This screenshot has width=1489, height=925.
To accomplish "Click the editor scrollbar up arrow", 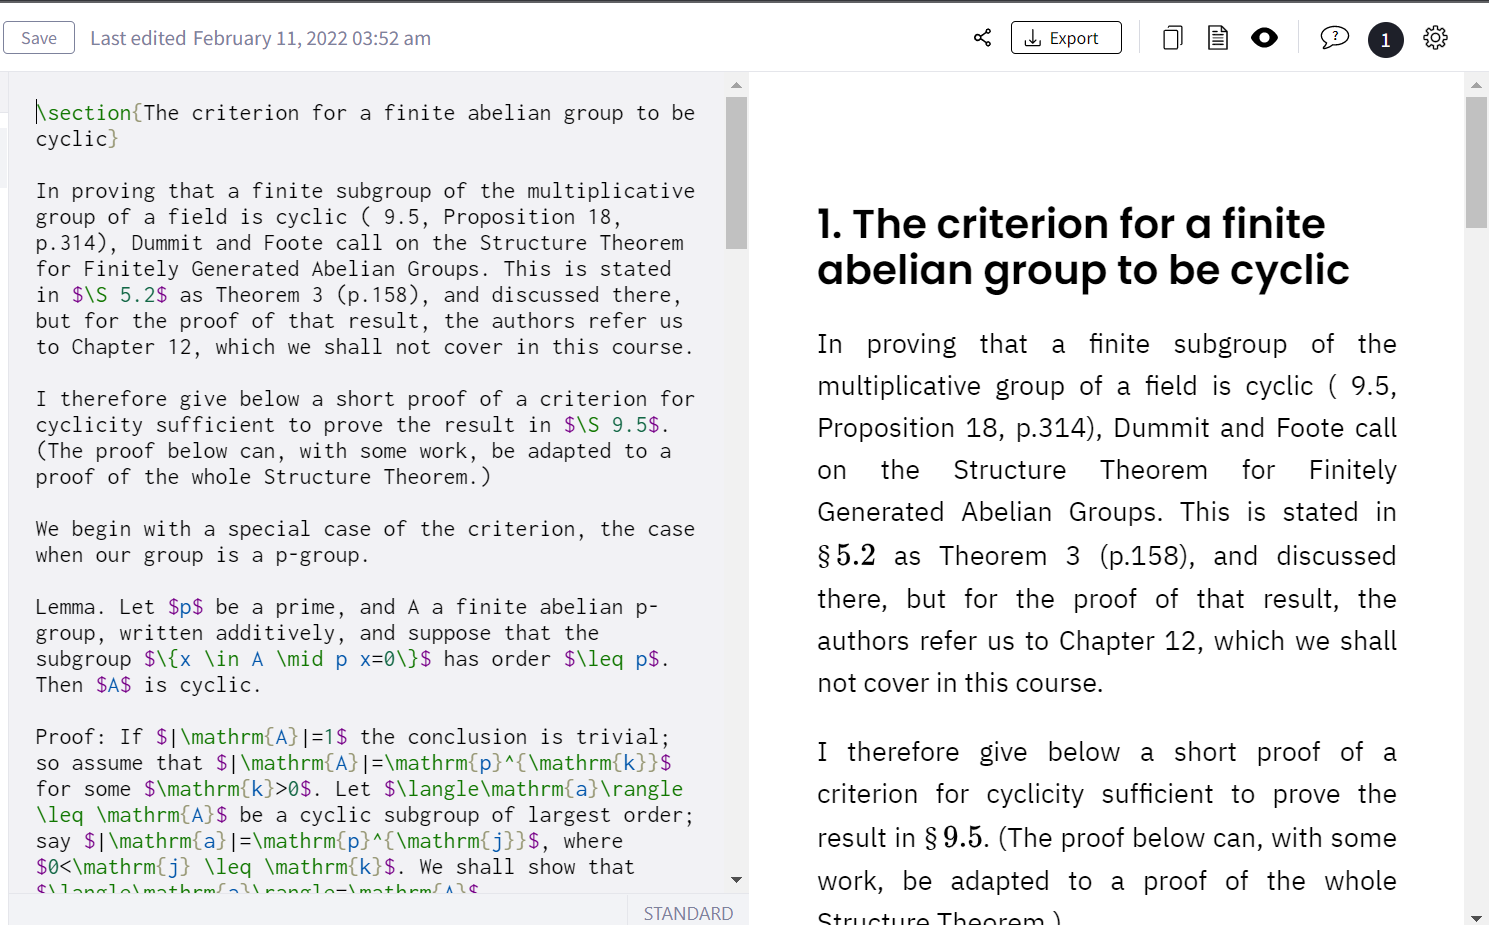I will tap(737, 85).
